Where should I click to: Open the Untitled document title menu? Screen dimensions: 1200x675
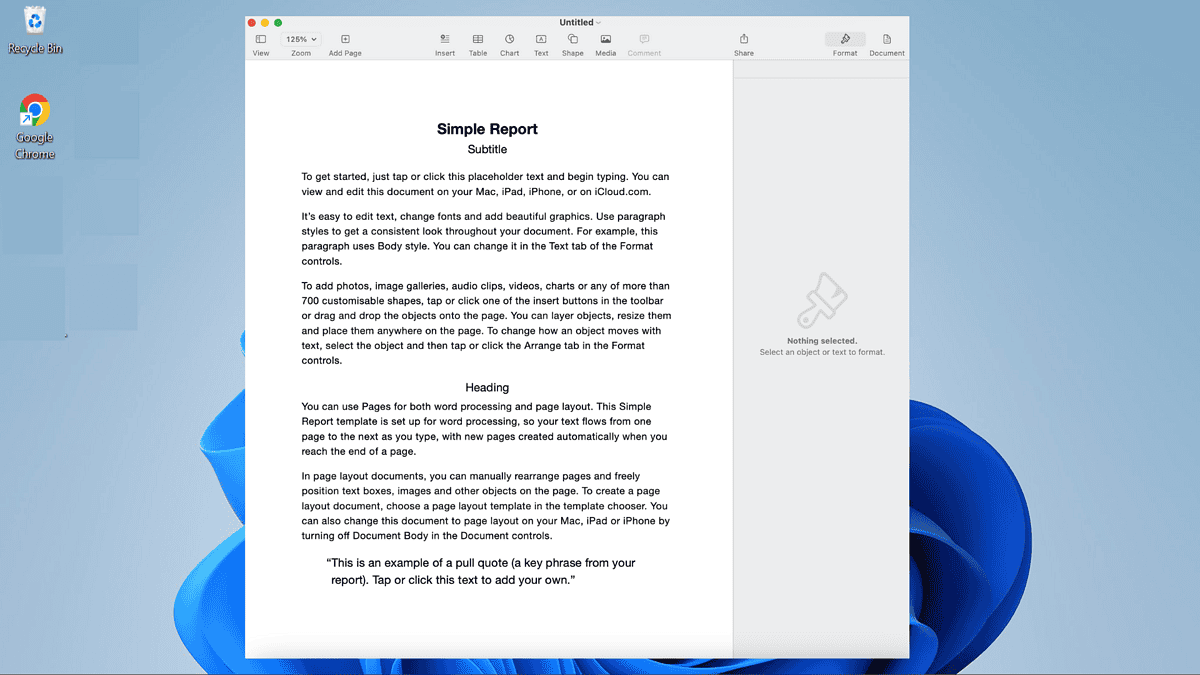tap(580, 21)
